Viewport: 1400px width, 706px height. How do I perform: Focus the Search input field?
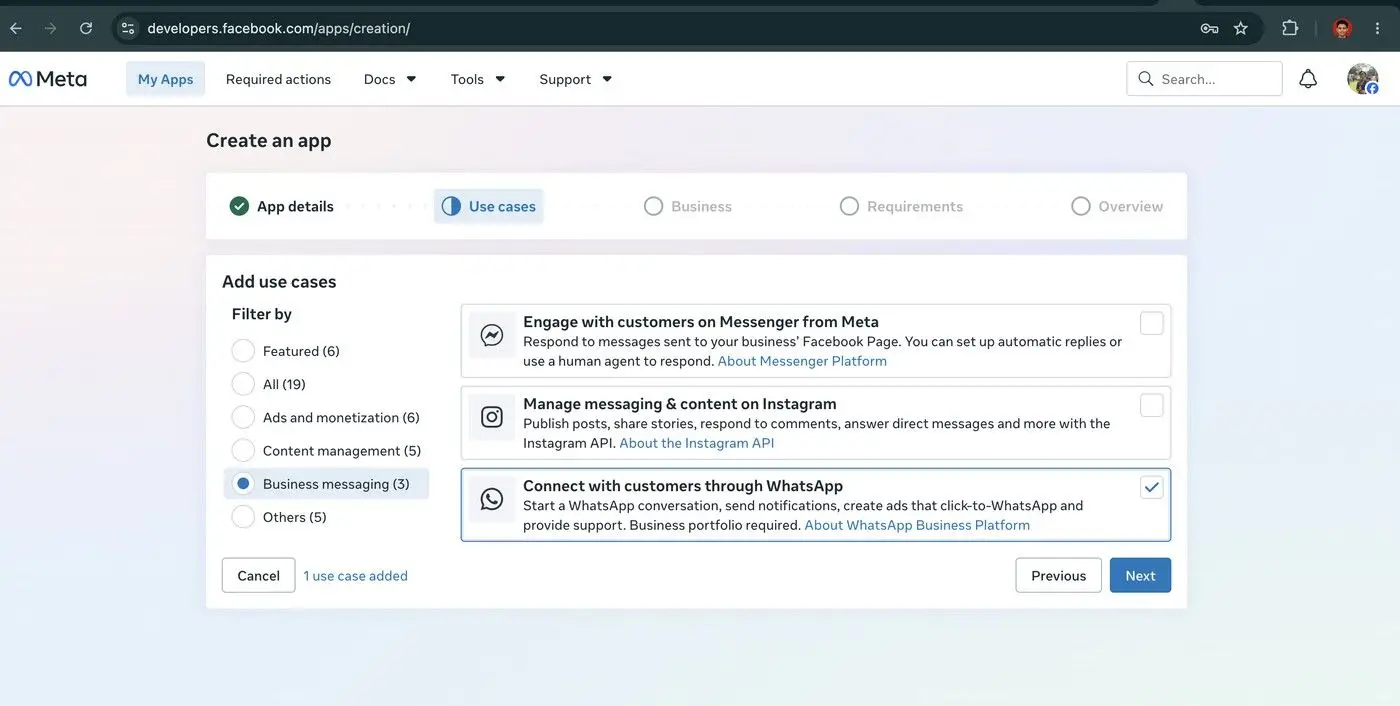click(1204, 79)
